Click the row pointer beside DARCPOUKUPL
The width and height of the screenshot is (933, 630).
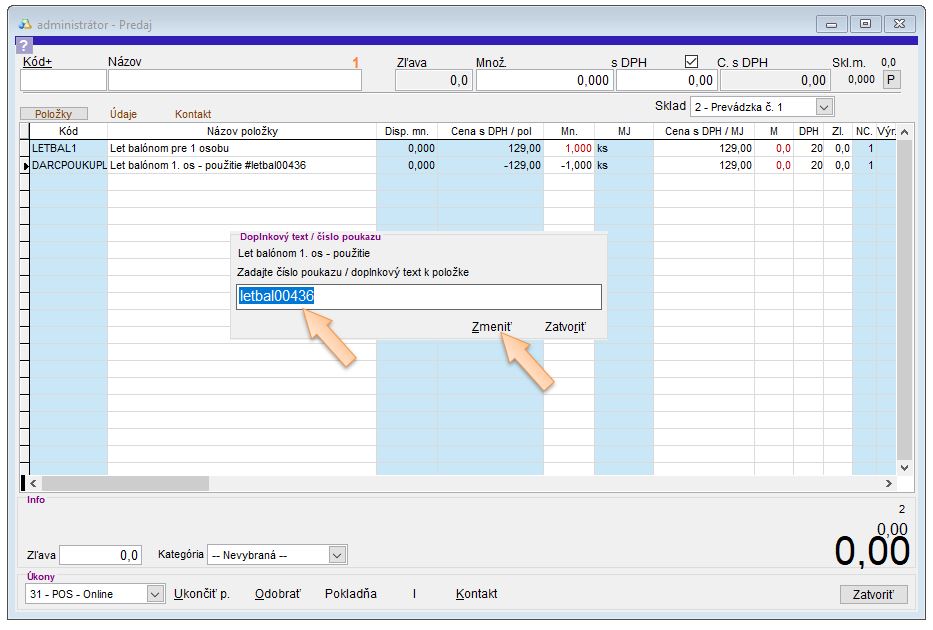(25, 166)
